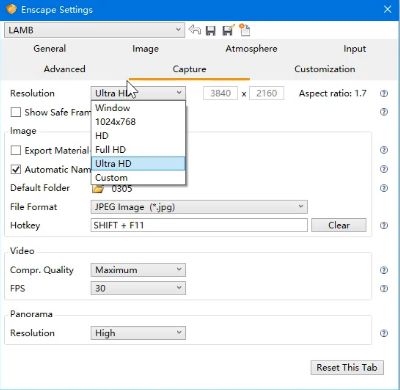
Task: Click the Save As preset icon
Action: 228,30
